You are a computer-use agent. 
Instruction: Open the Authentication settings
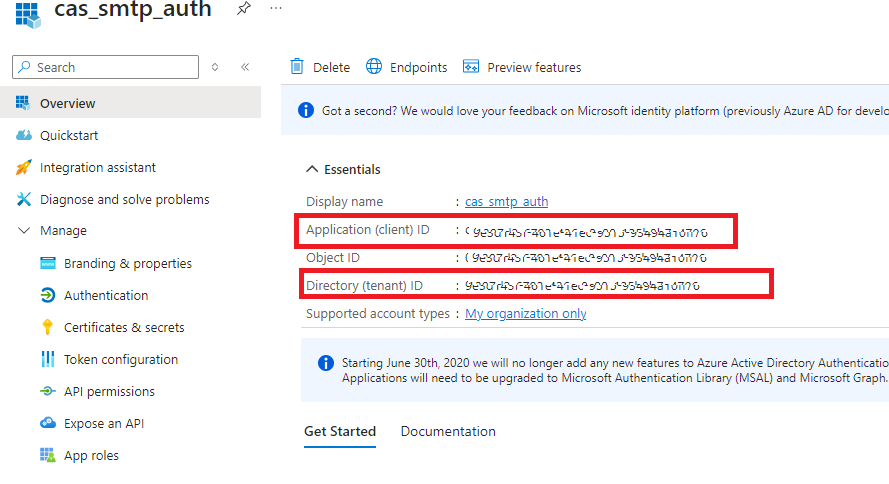click(x=106, y=295)
